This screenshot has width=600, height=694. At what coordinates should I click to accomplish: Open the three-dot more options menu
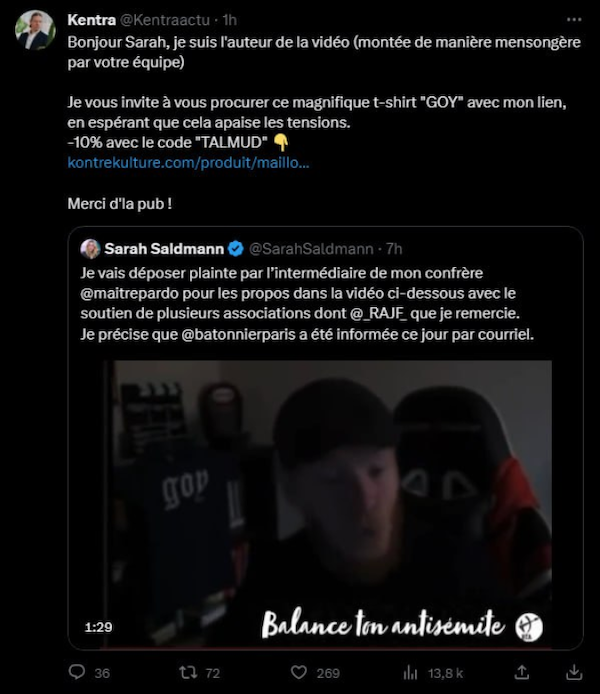(574, 19)
